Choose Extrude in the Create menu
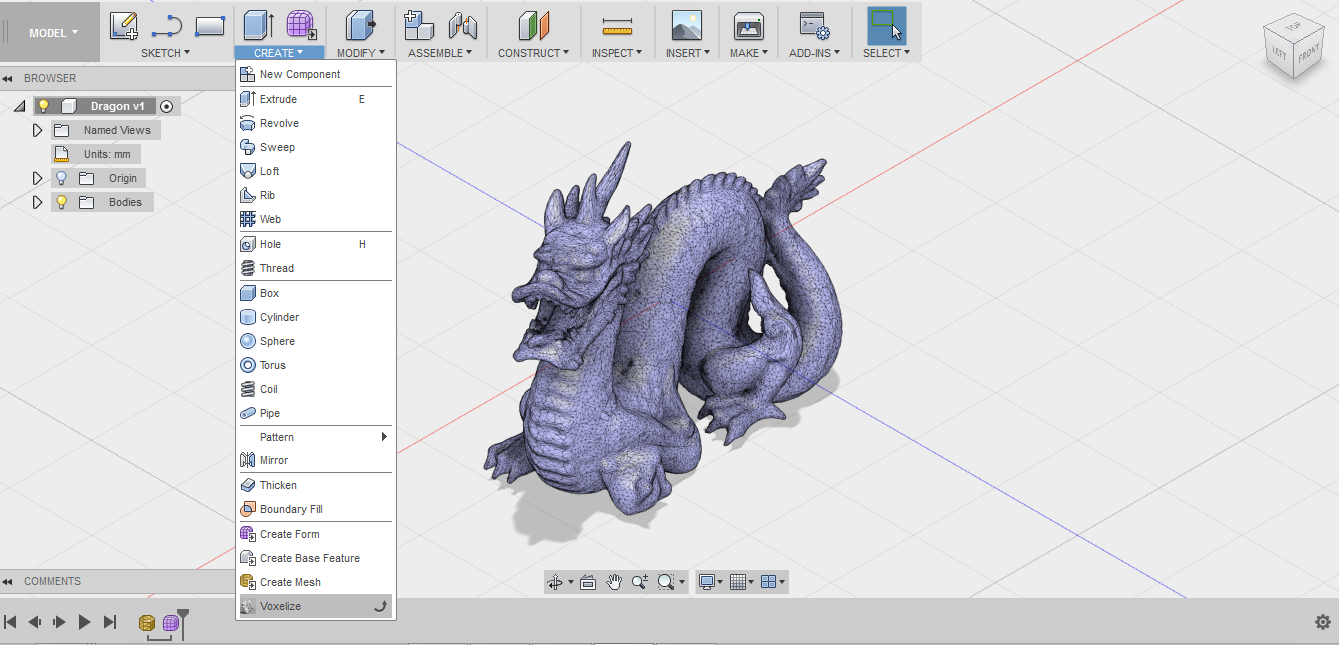 coord(278,99)
